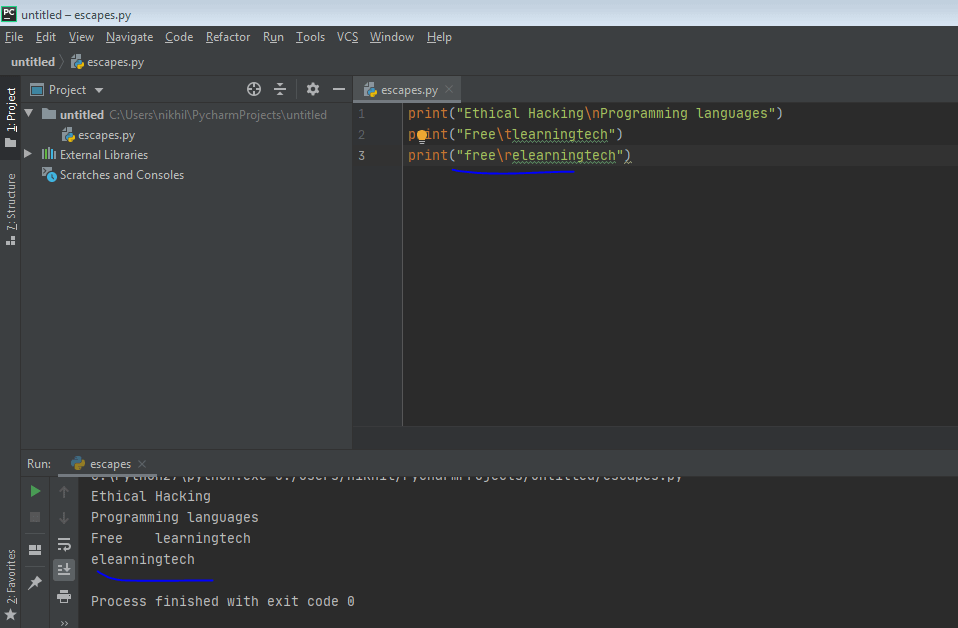Click 'elearningtech' output line
The height and width of the screenshot is (628, 958).
tap(143, 560)
